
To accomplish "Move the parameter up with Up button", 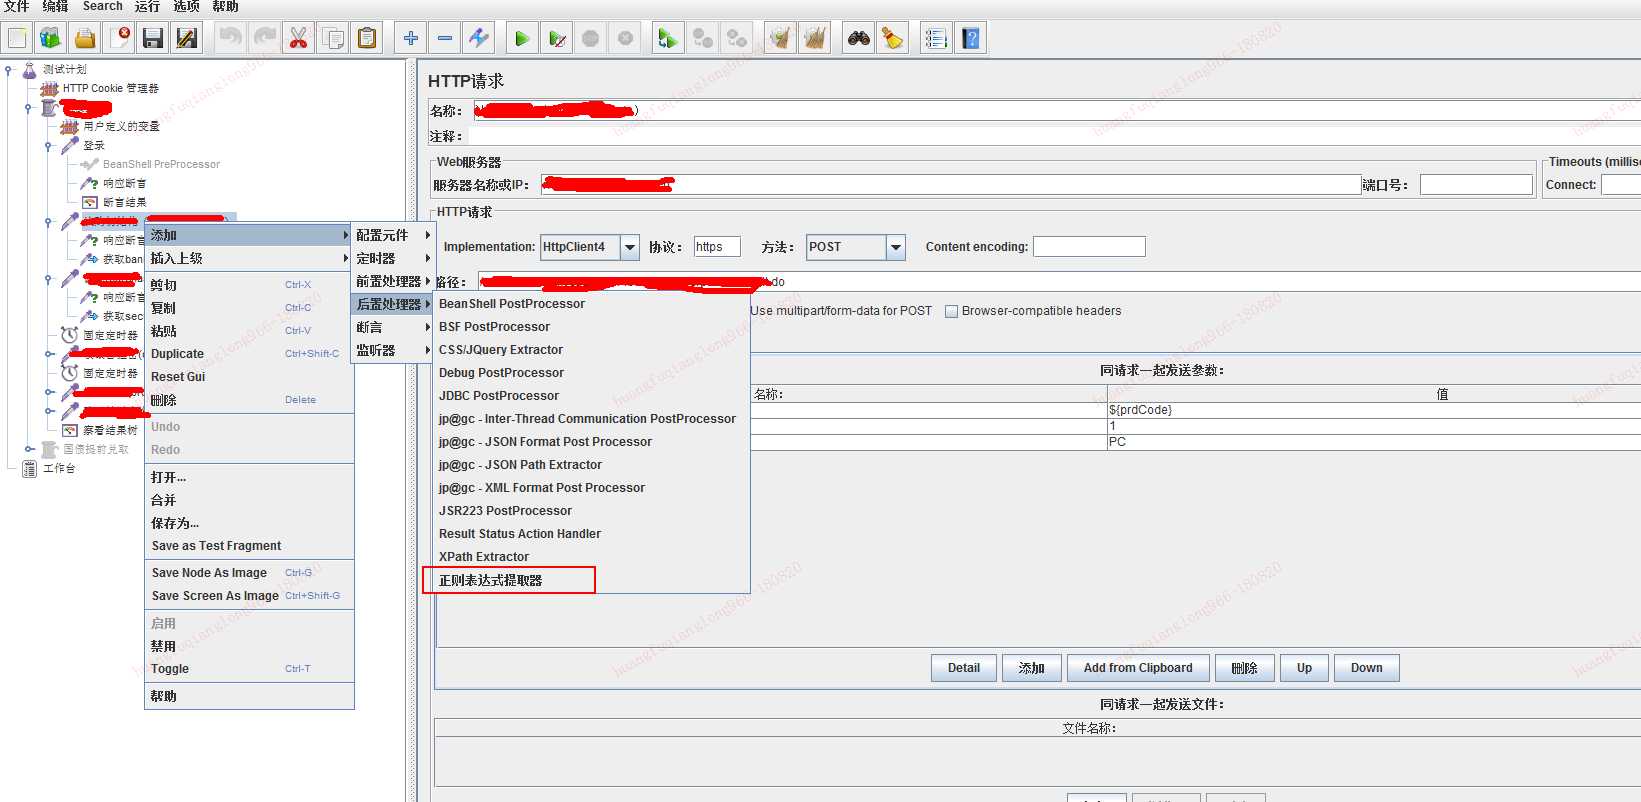I will pyautogui.click(x=1304, y=668).
